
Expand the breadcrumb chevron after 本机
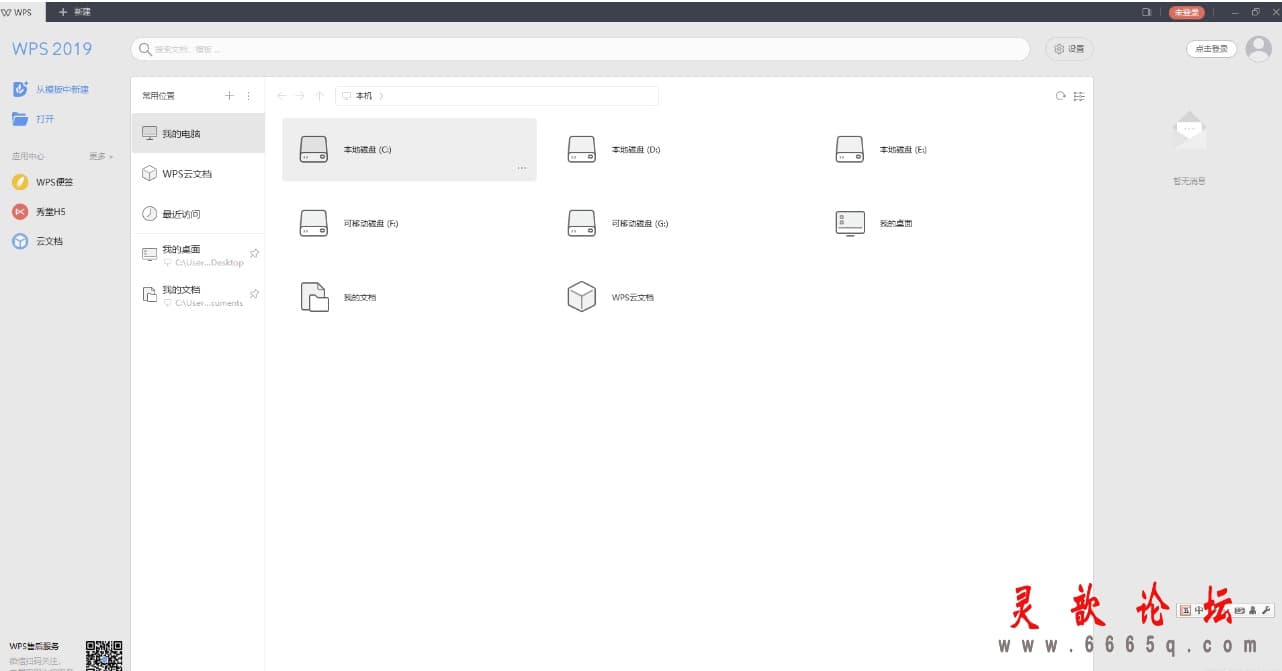click(x=381, y=96)
